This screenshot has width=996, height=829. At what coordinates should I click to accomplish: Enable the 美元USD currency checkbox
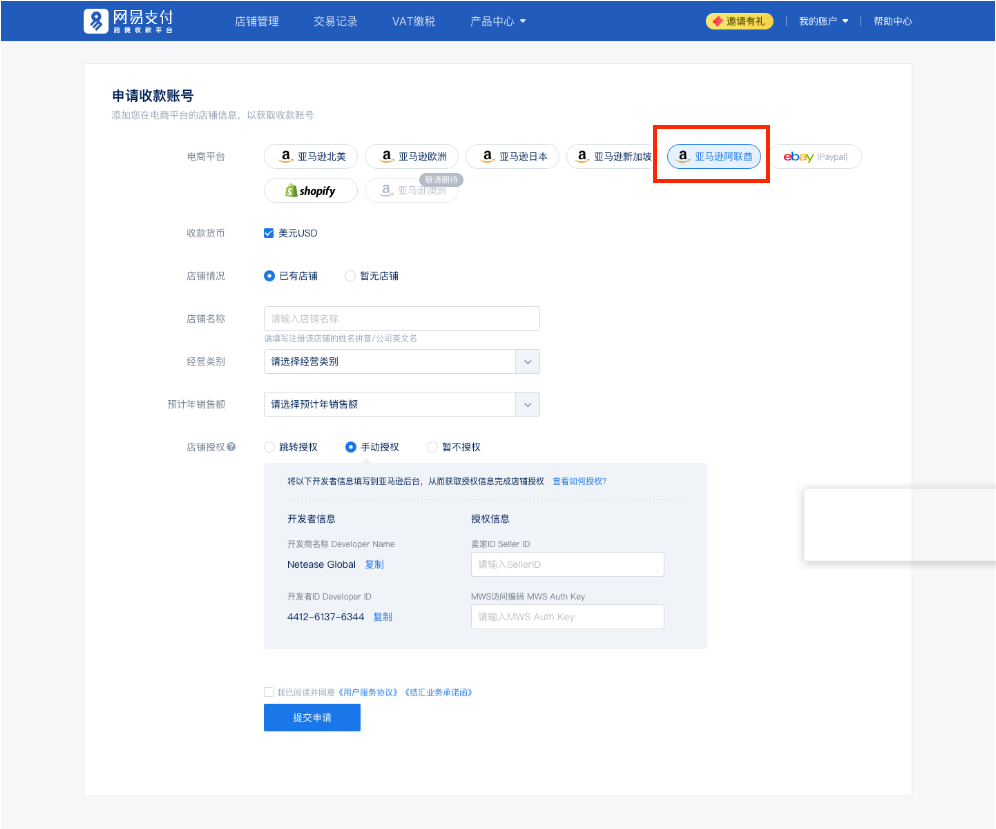pyautogui.click(x=268, y=232)
